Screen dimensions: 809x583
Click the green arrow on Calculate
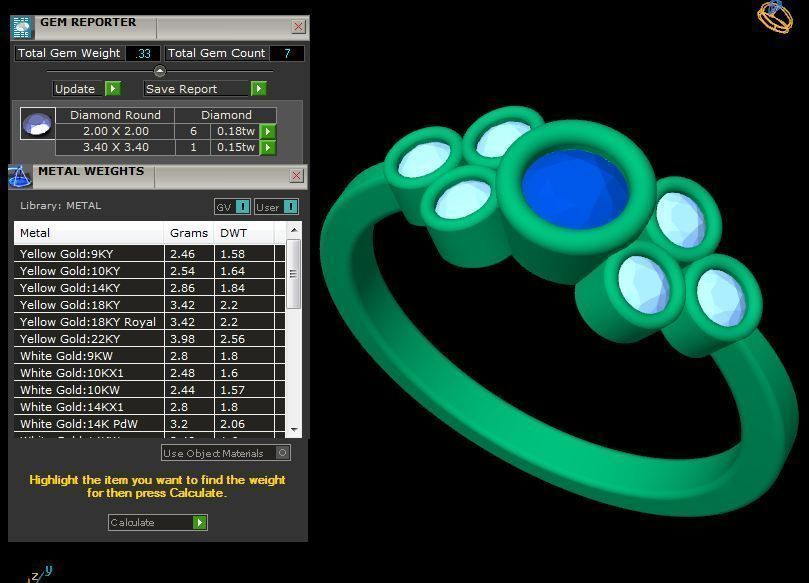(199, 523)
